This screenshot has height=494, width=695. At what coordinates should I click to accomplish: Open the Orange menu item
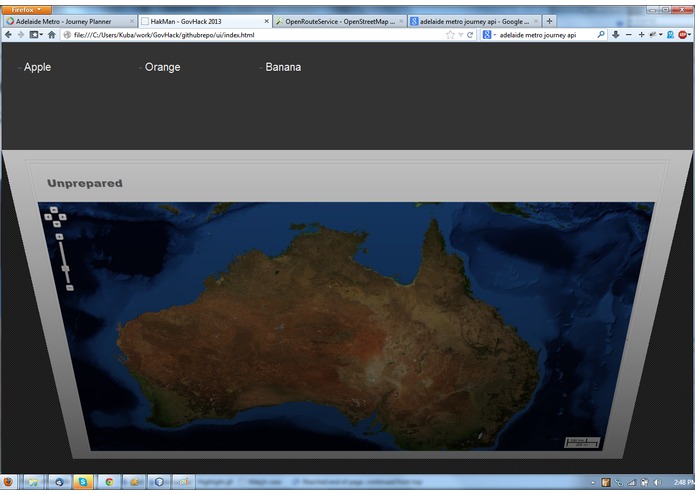tap(162, 67)
